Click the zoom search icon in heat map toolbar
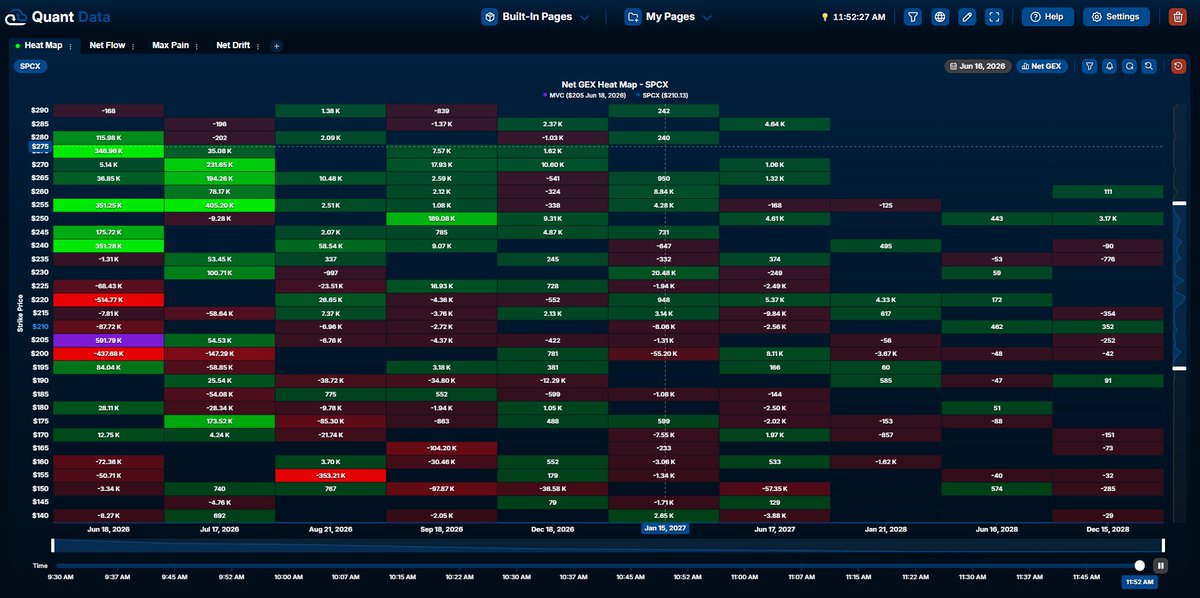1200x598 pixels. [x=1150, y=66]
